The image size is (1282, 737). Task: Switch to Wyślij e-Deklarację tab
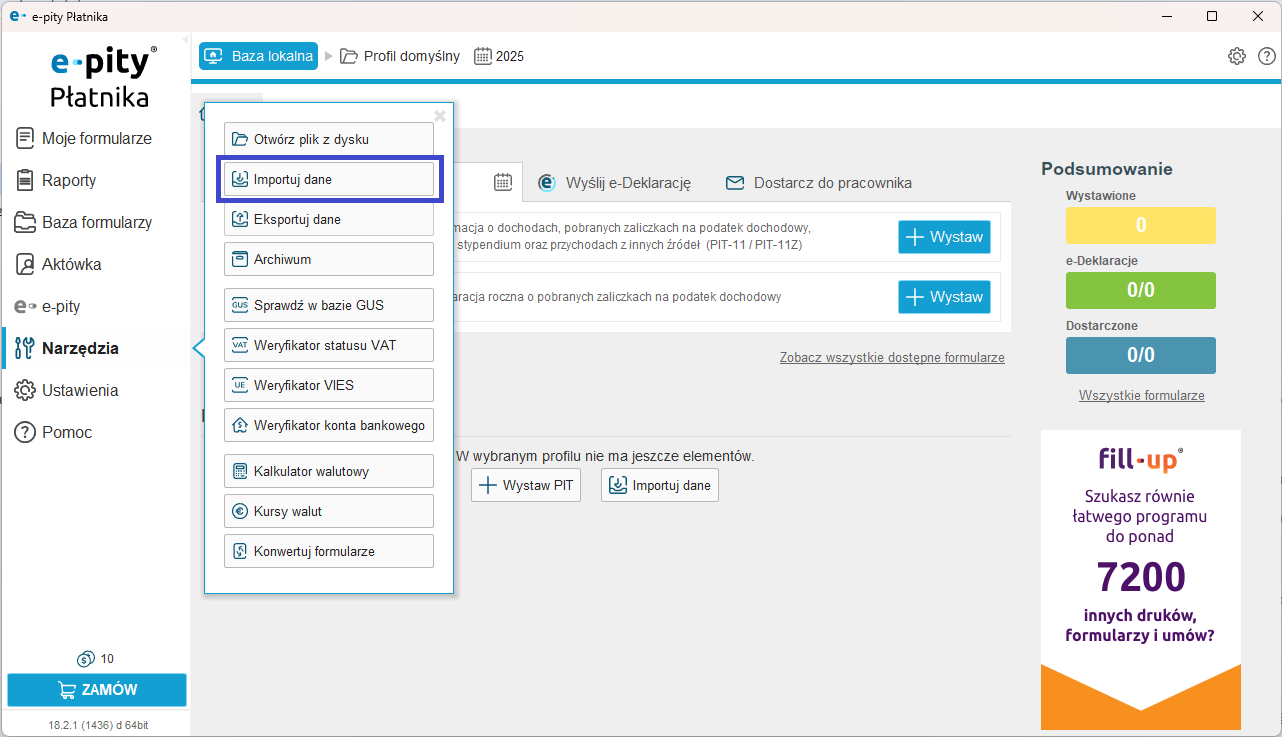(x=615, y=183)
